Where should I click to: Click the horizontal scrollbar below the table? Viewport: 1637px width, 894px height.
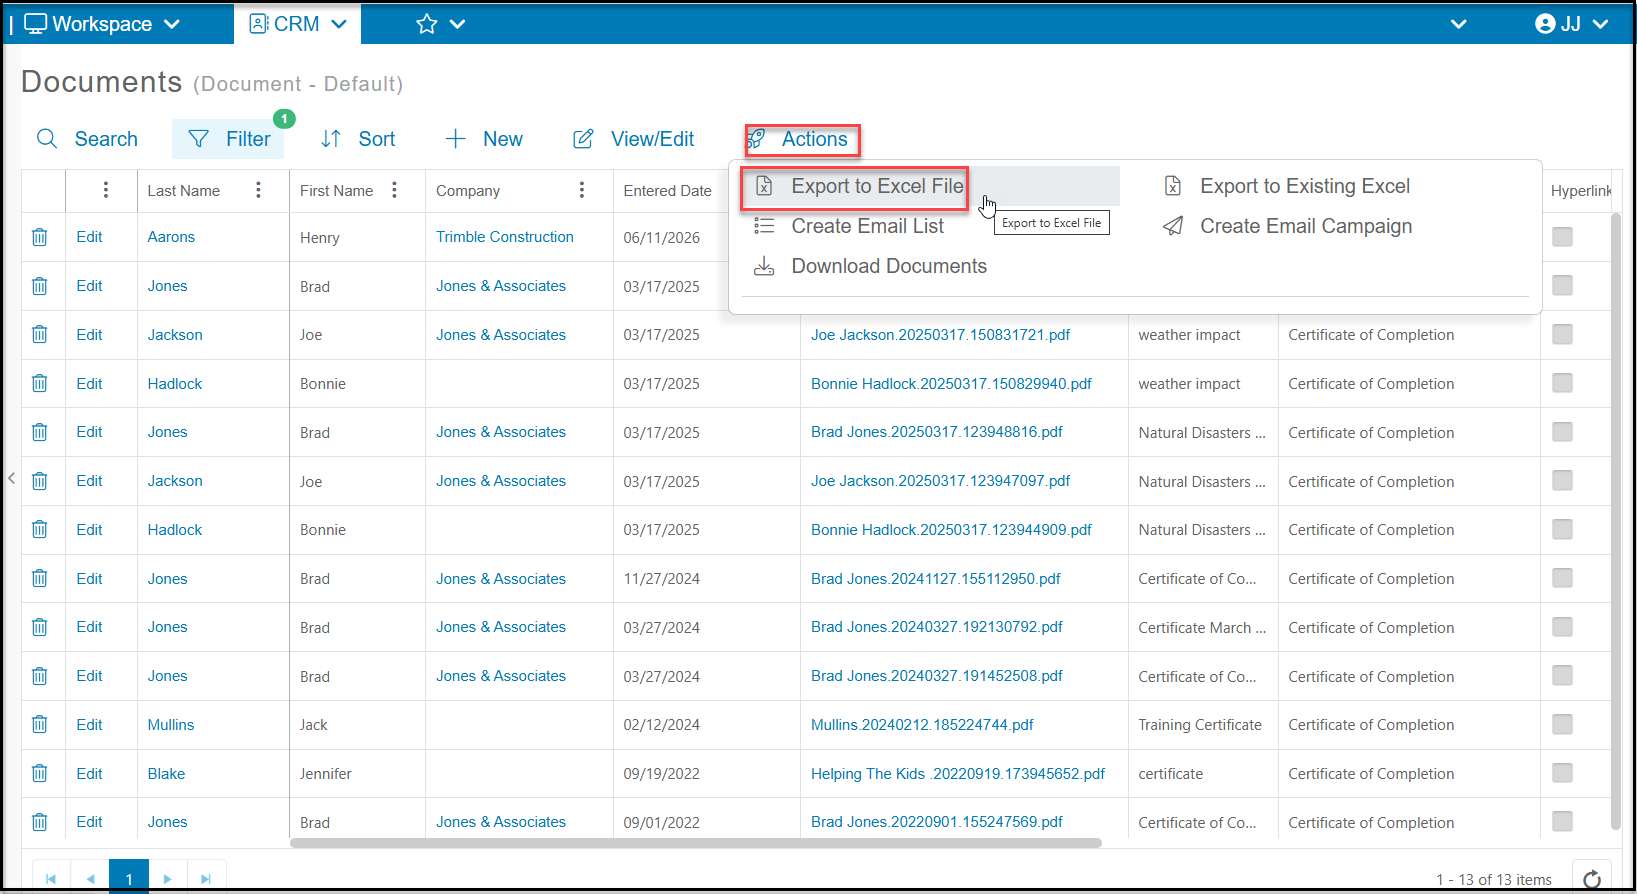click(x=696, y=843)
